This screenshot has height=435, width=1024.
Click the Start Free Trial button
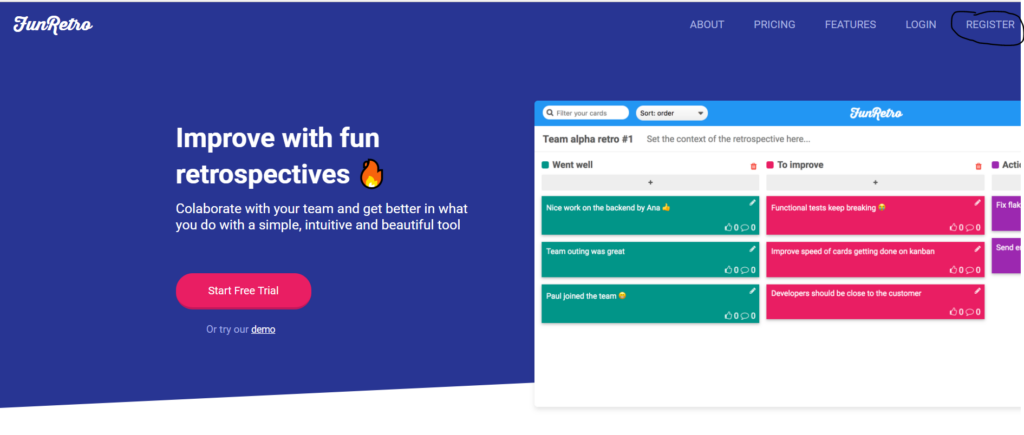click(243, 291)
